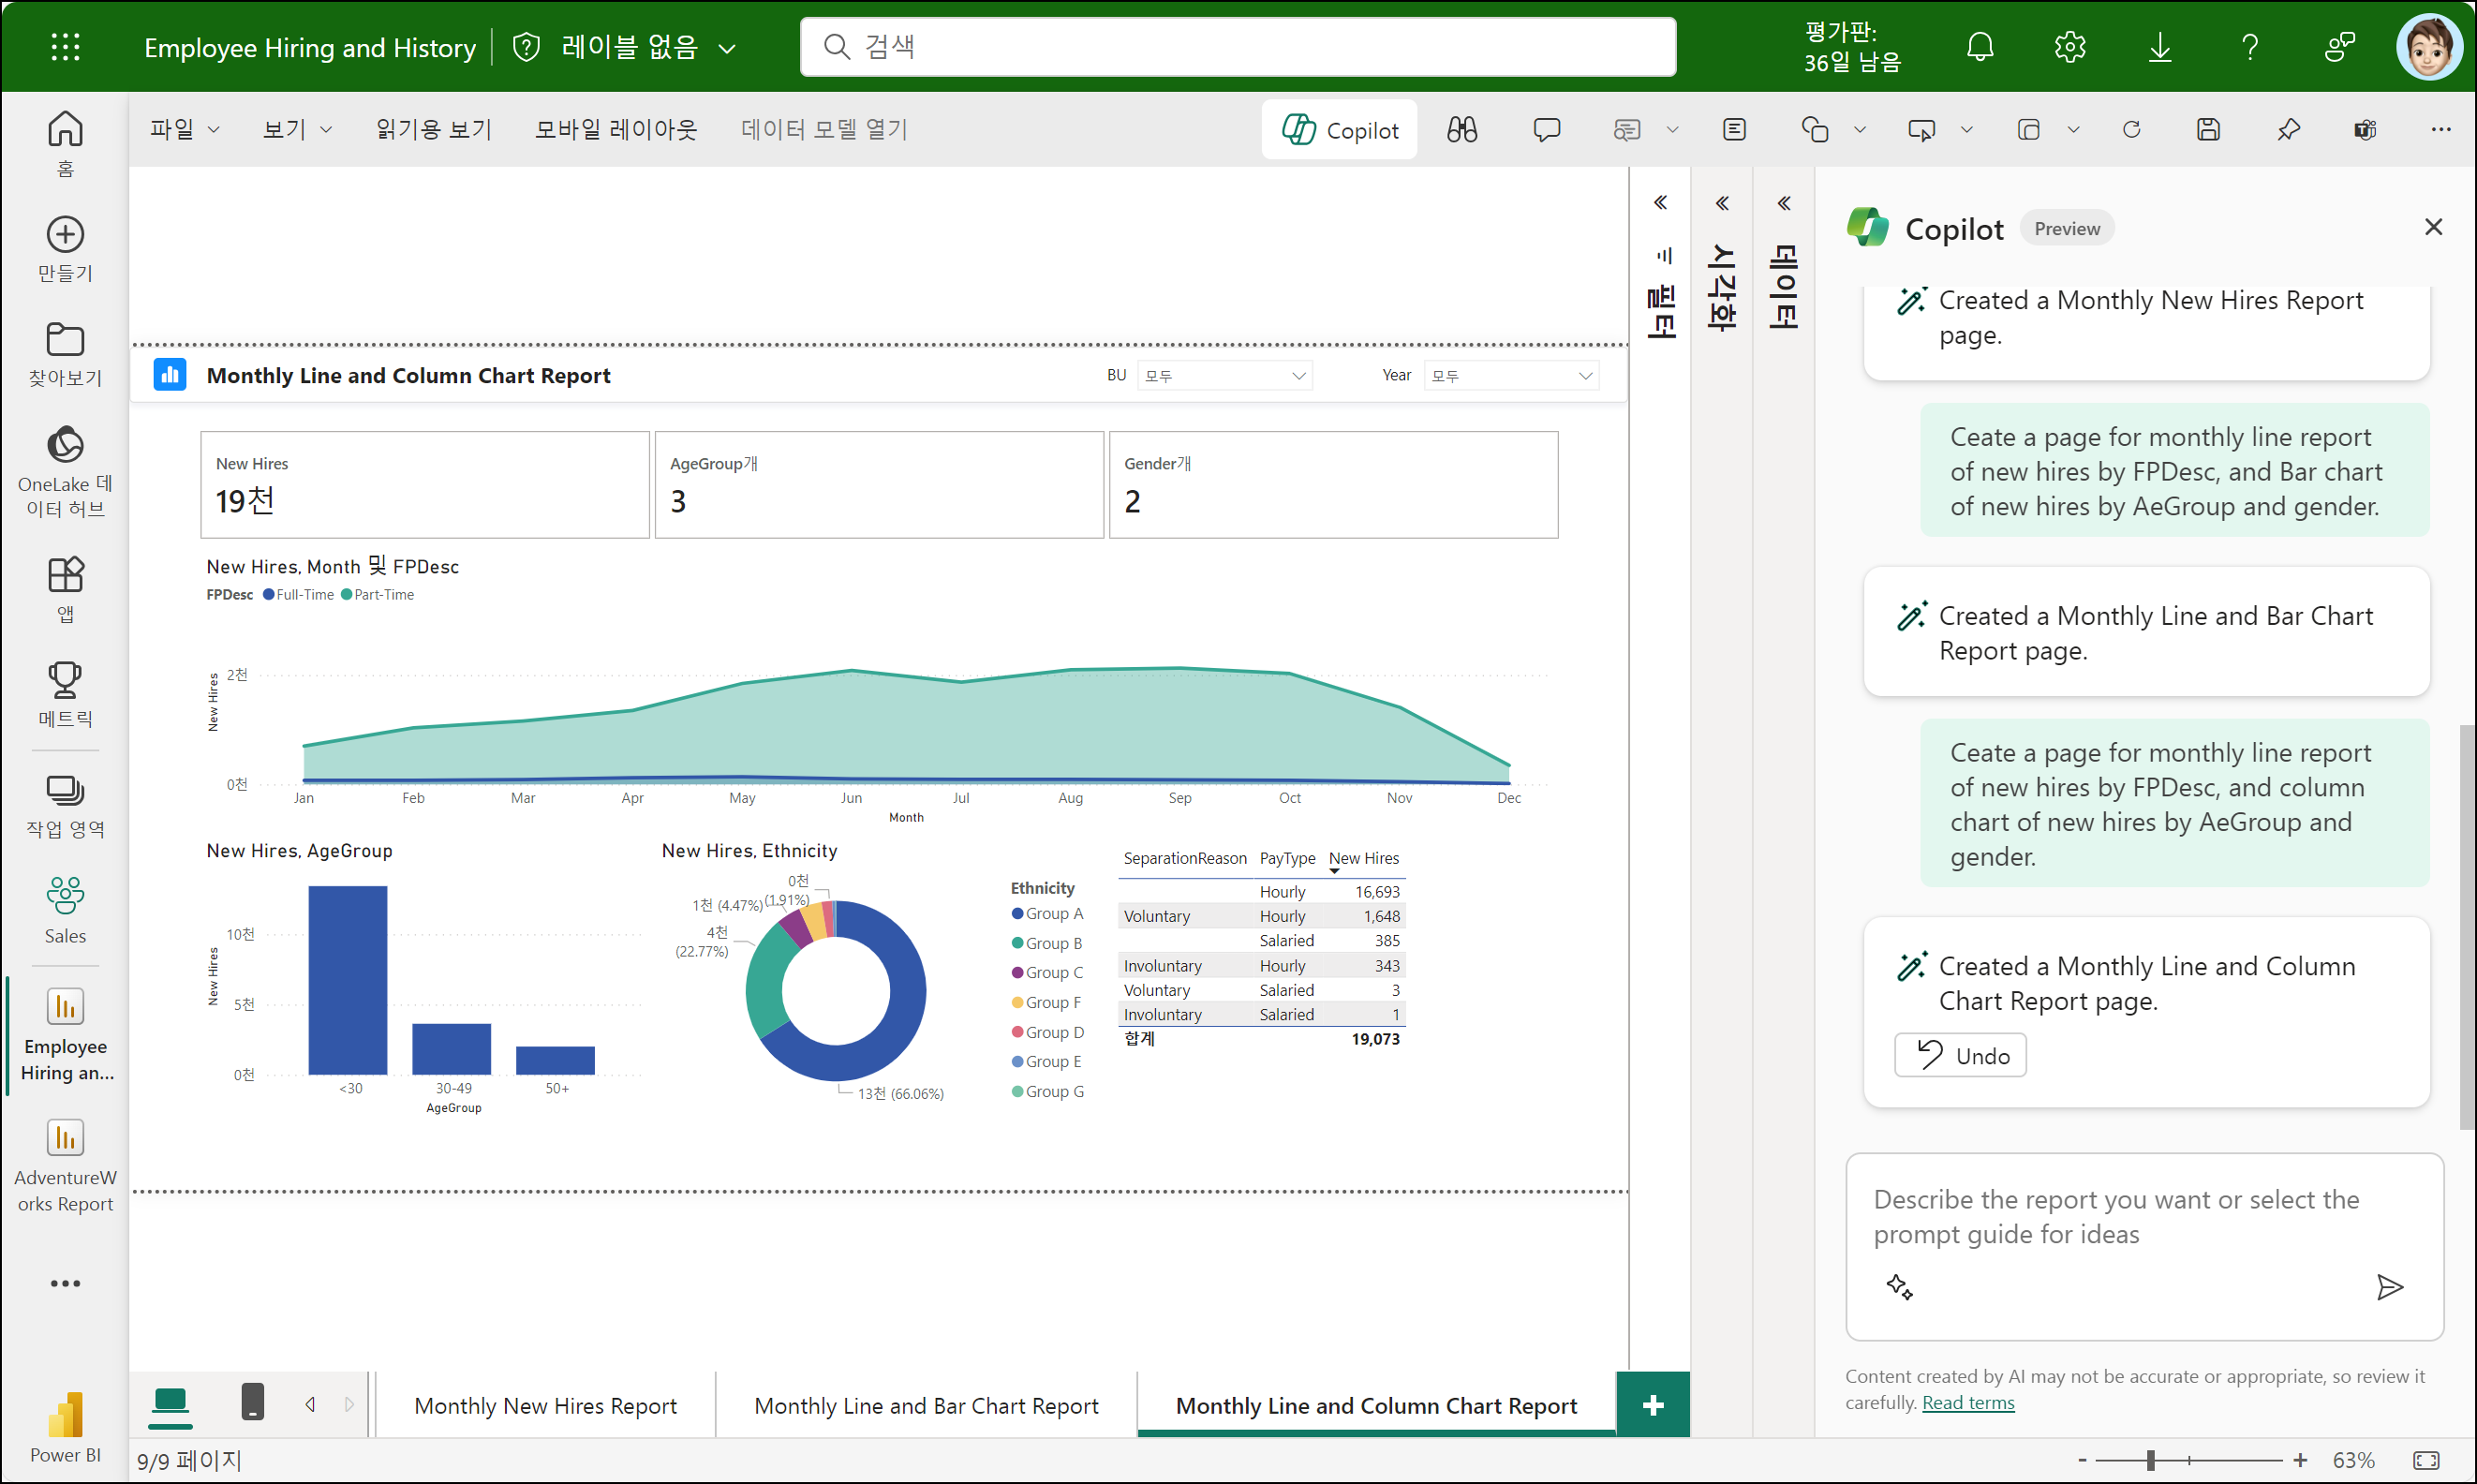Expand the Year slicer dropdown

(1585, 376)
